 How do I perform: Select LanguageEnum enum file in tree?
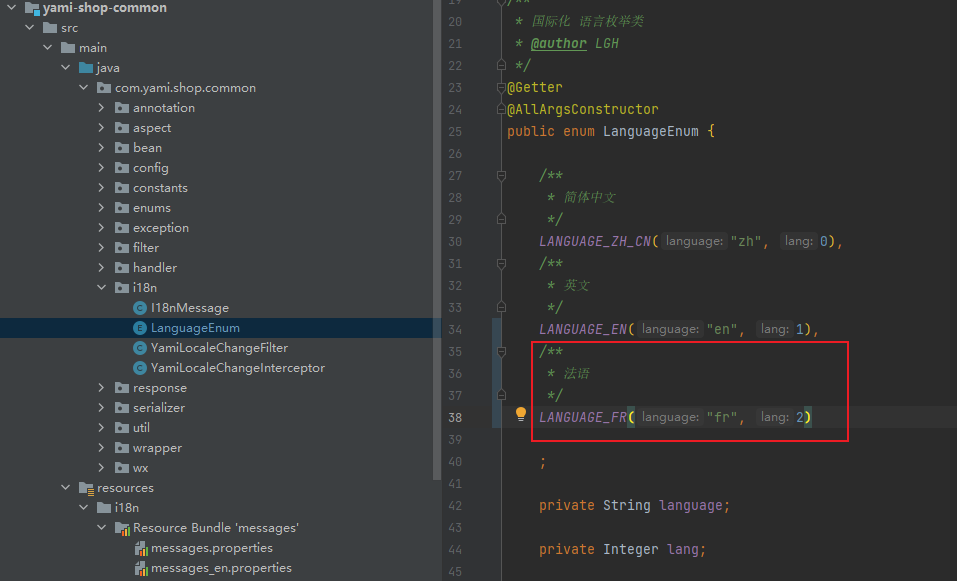click(x=195, y=328)
